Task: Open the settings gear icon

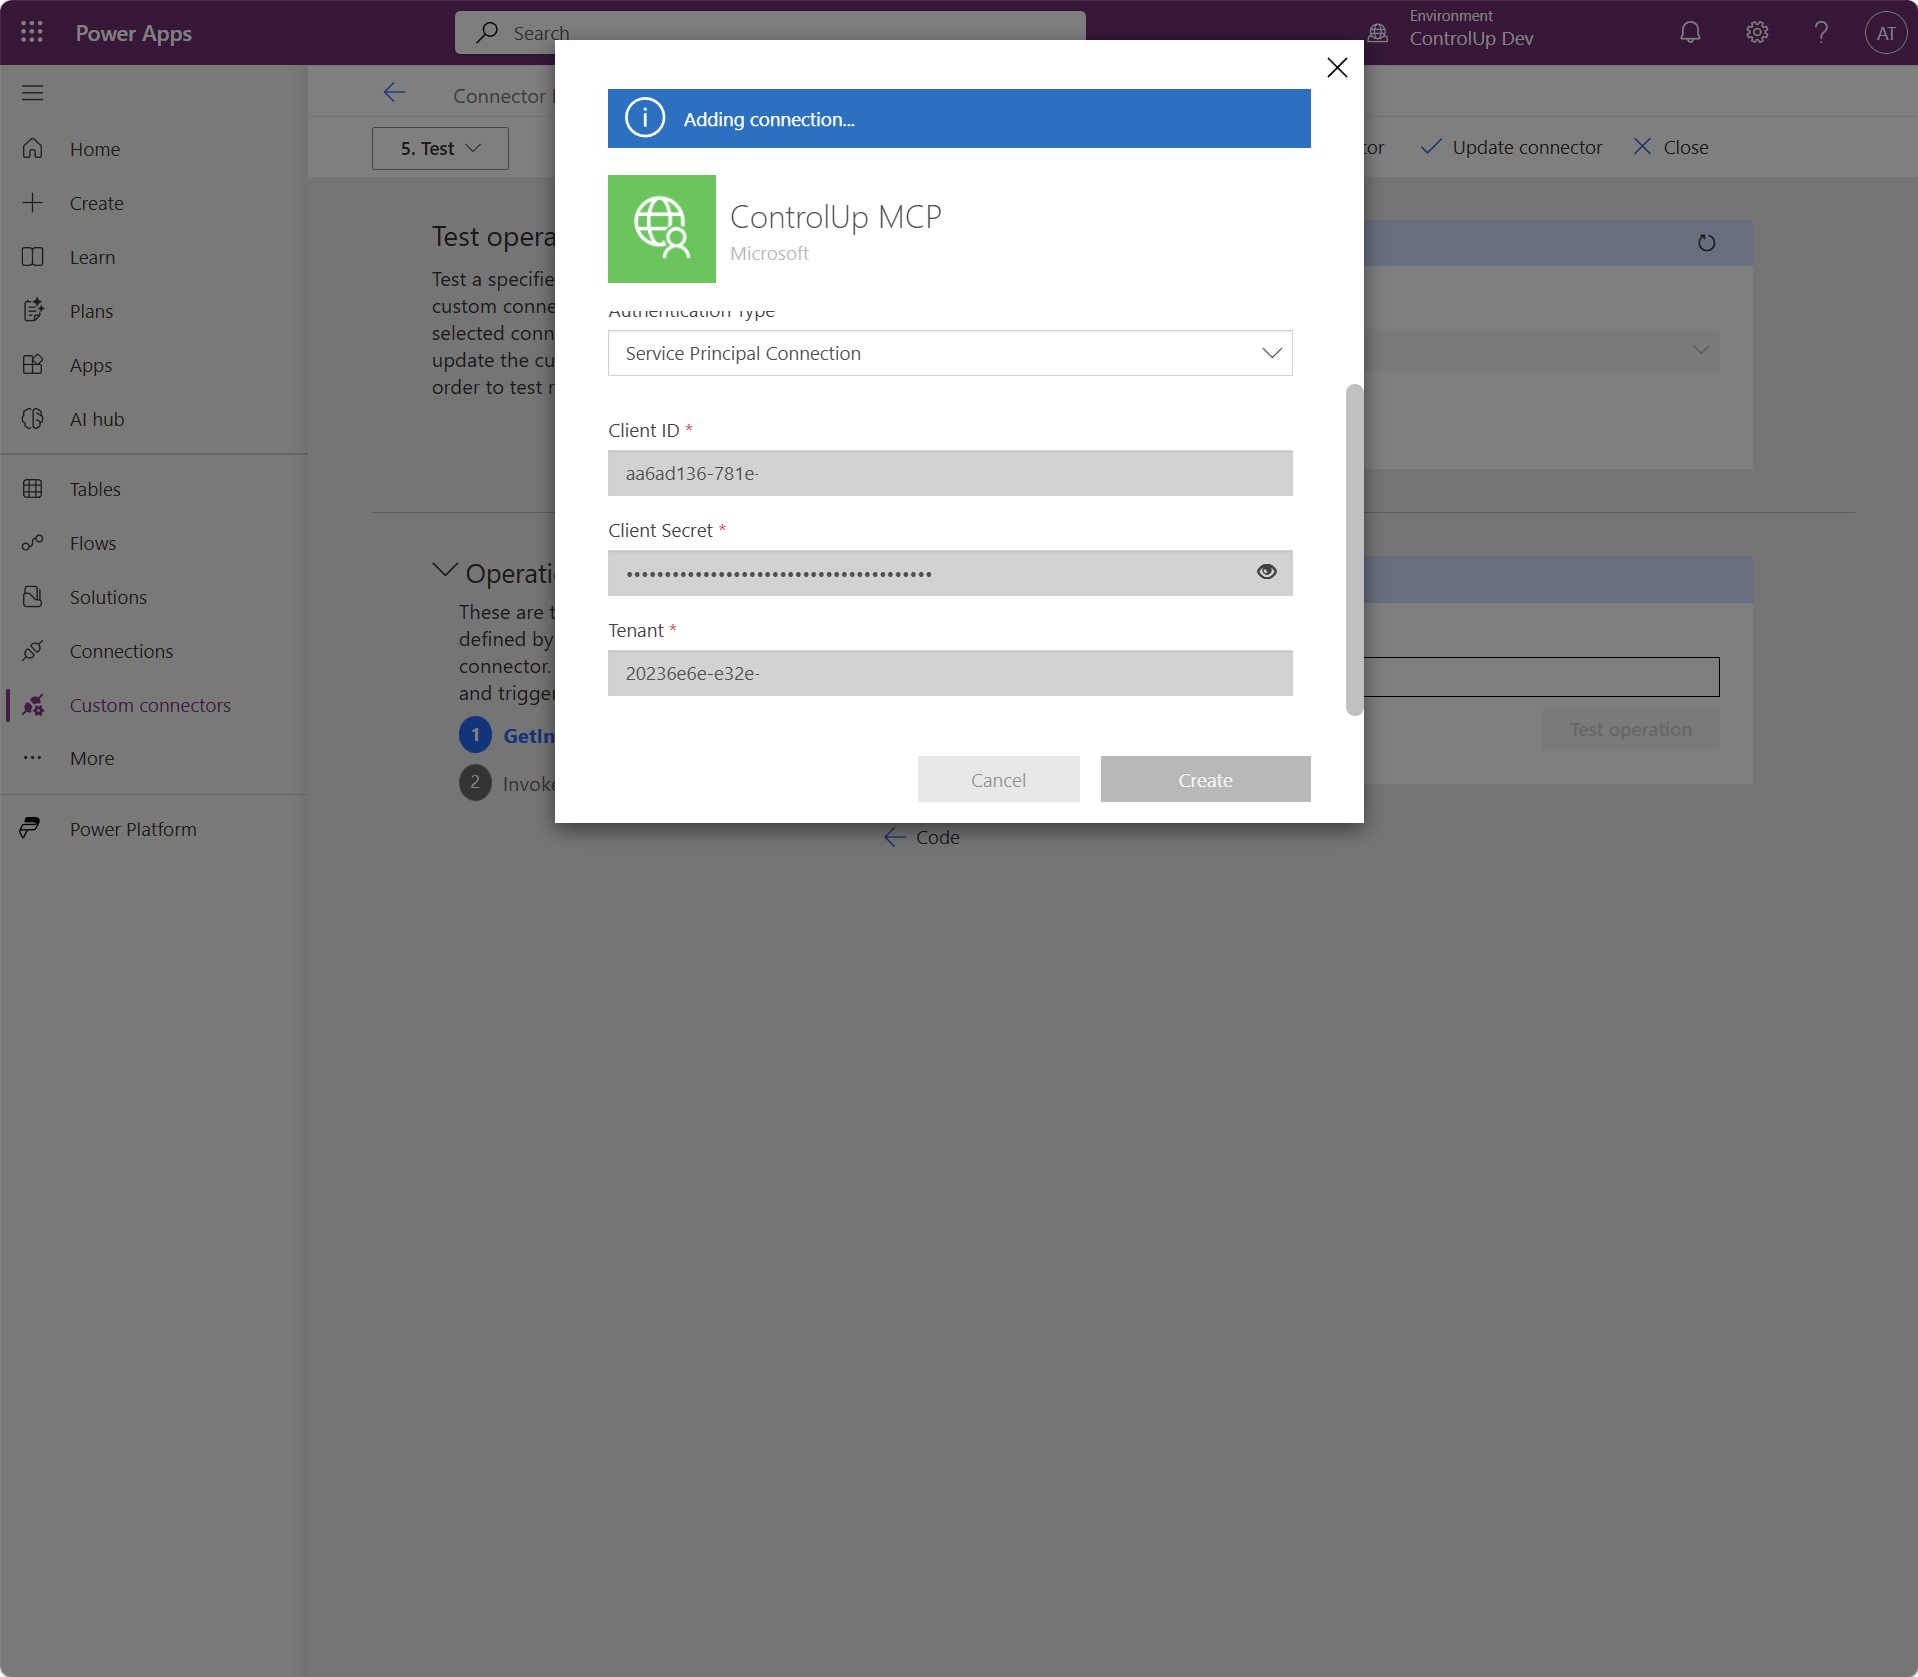Action: (1757, 32)
